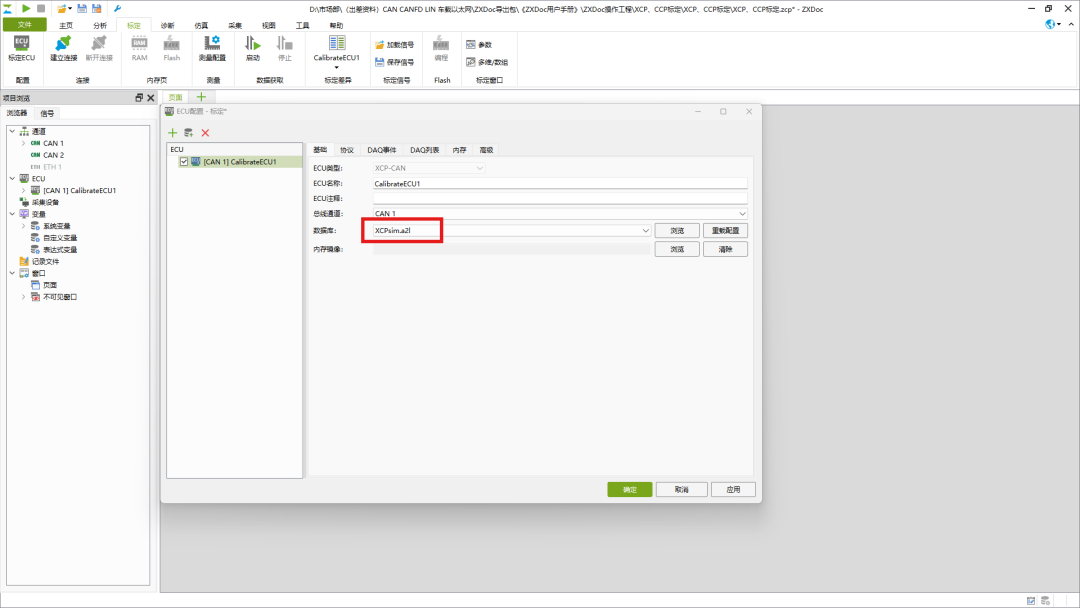Click the database status bar icon
1080x608 pixels.
(1046, 600)
